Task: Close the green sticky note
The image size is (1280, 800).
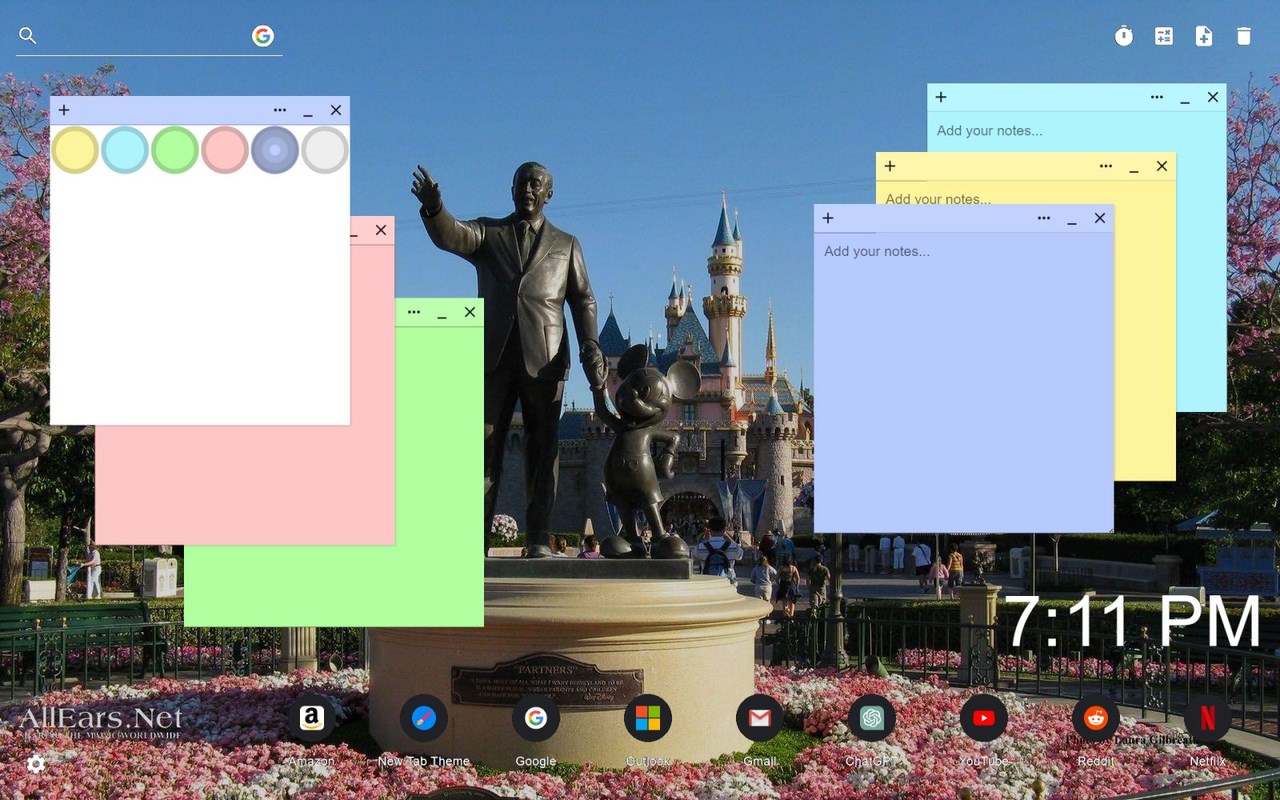Action: click(470, 312)
